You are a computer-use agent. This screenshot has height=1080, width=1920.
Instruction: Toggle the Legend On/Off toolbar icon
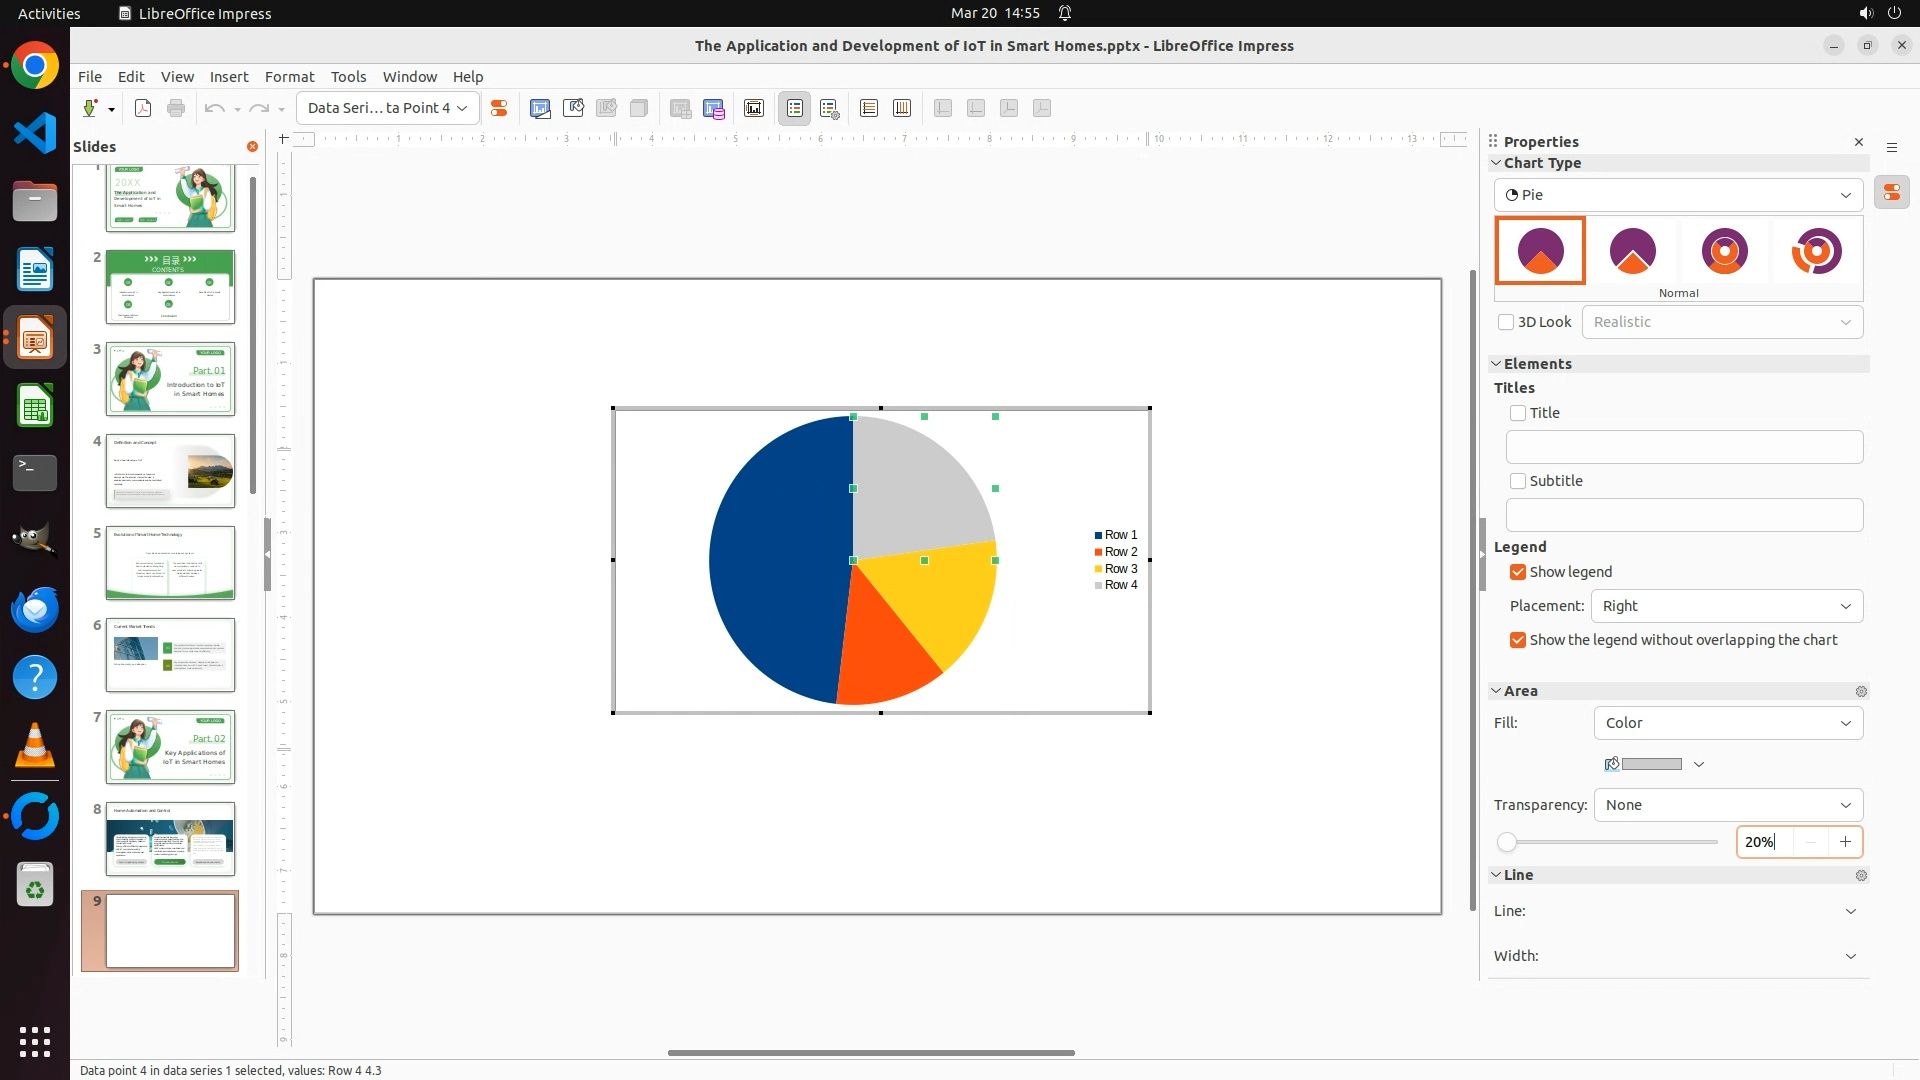pos(795,108)
